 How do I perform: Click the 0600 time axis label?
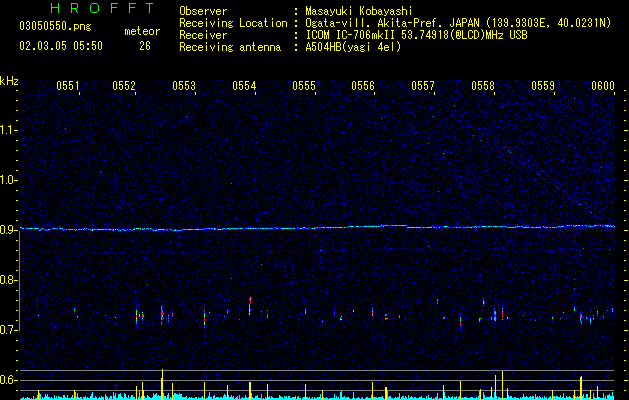point(603,86)
